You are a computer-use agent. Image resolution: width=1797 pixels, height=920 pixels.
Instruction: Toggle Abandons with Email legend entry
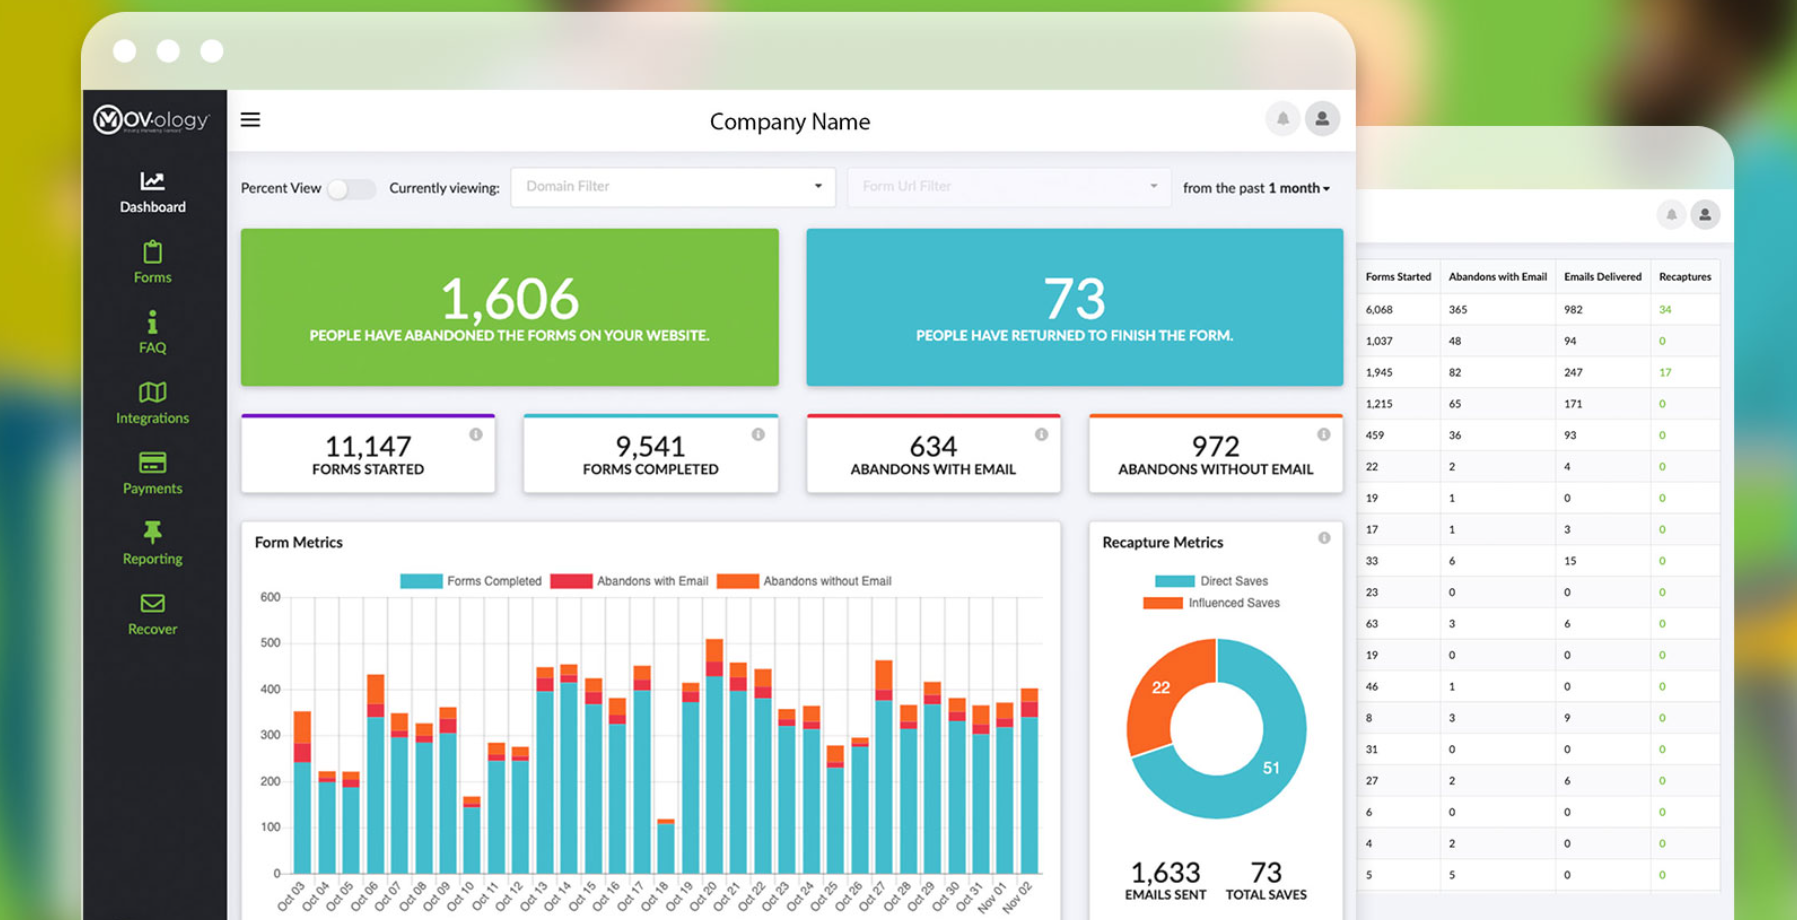coord(630,581)
